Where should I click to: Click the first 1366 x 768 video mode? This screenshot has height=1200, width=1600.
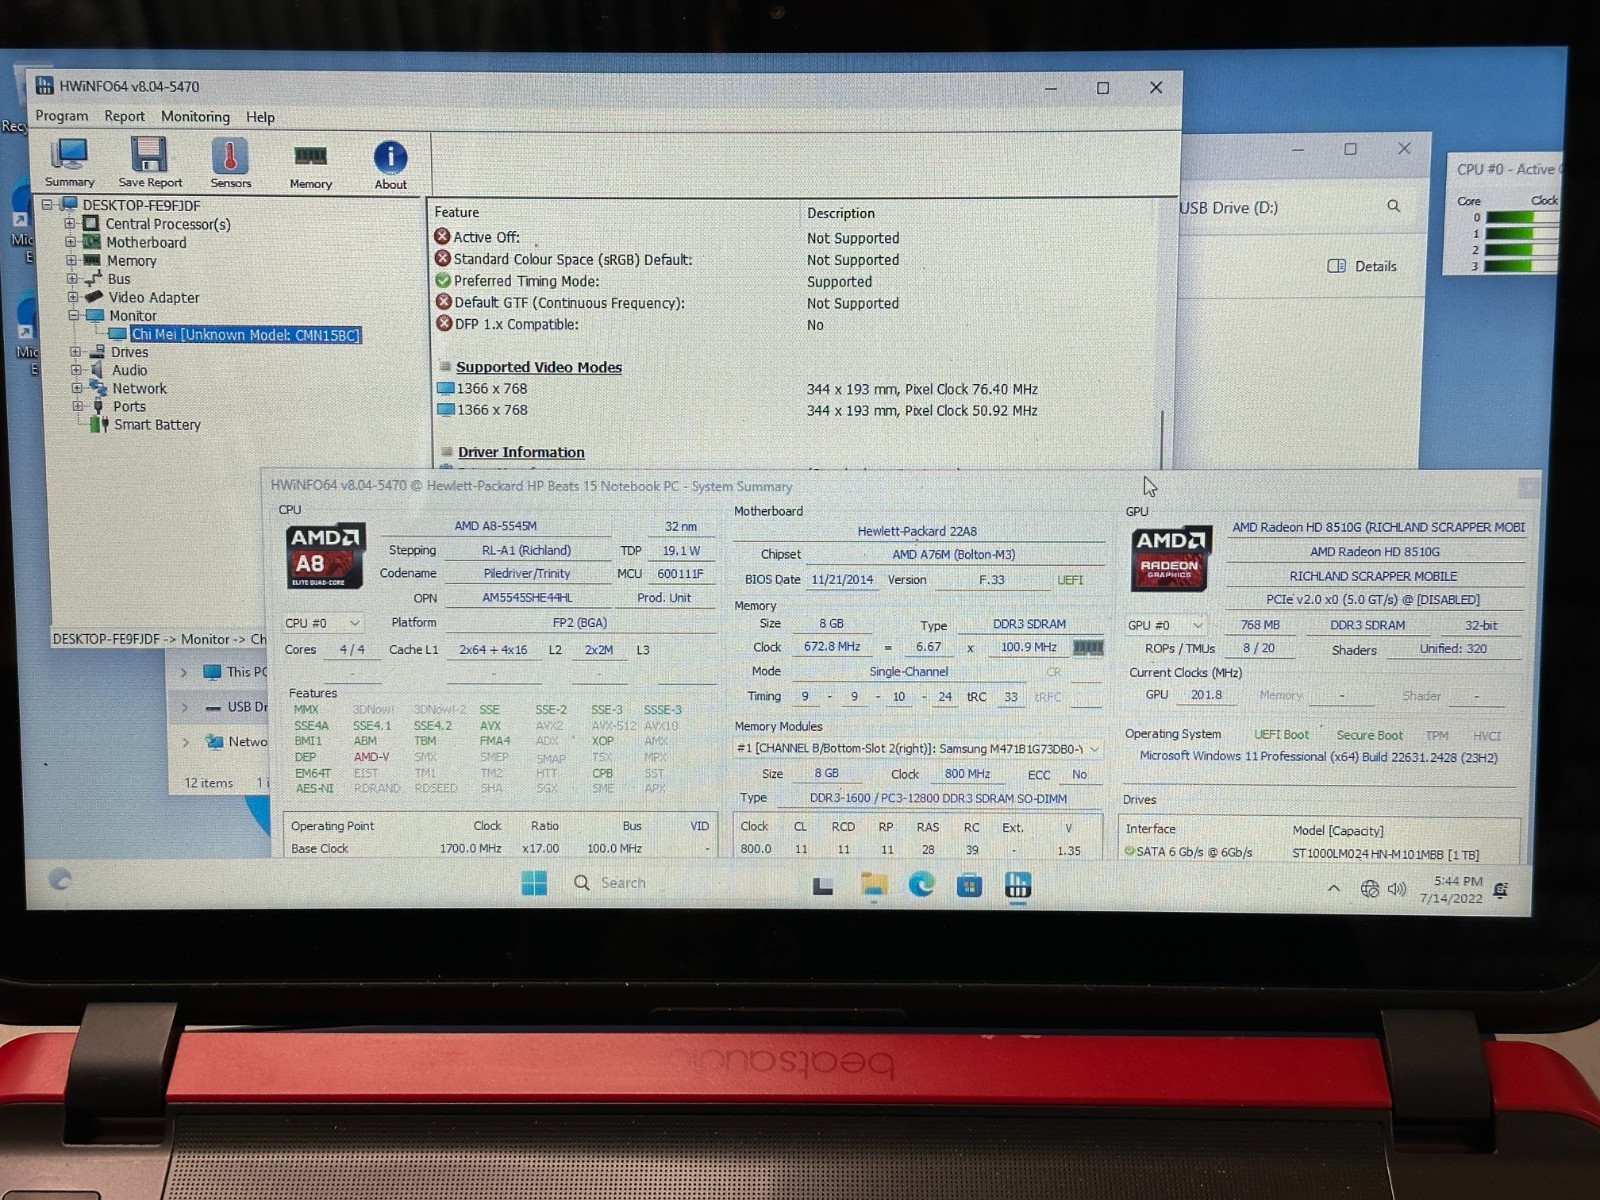(x=491, y=389)
